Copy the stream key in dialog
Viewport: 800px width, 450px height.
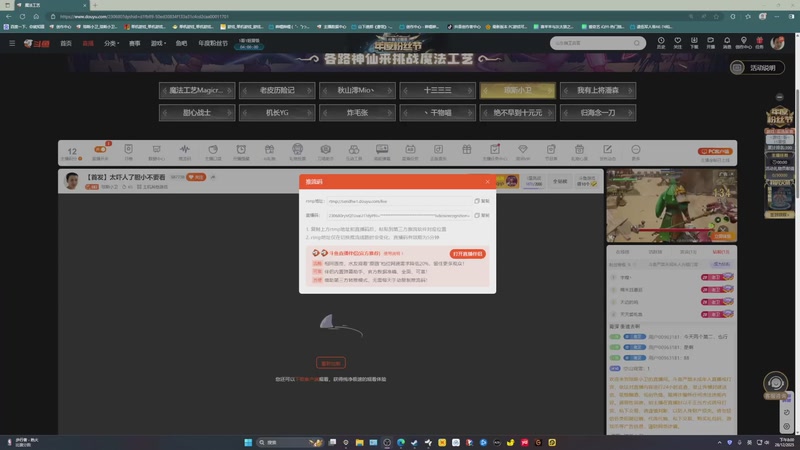point(482,215)
